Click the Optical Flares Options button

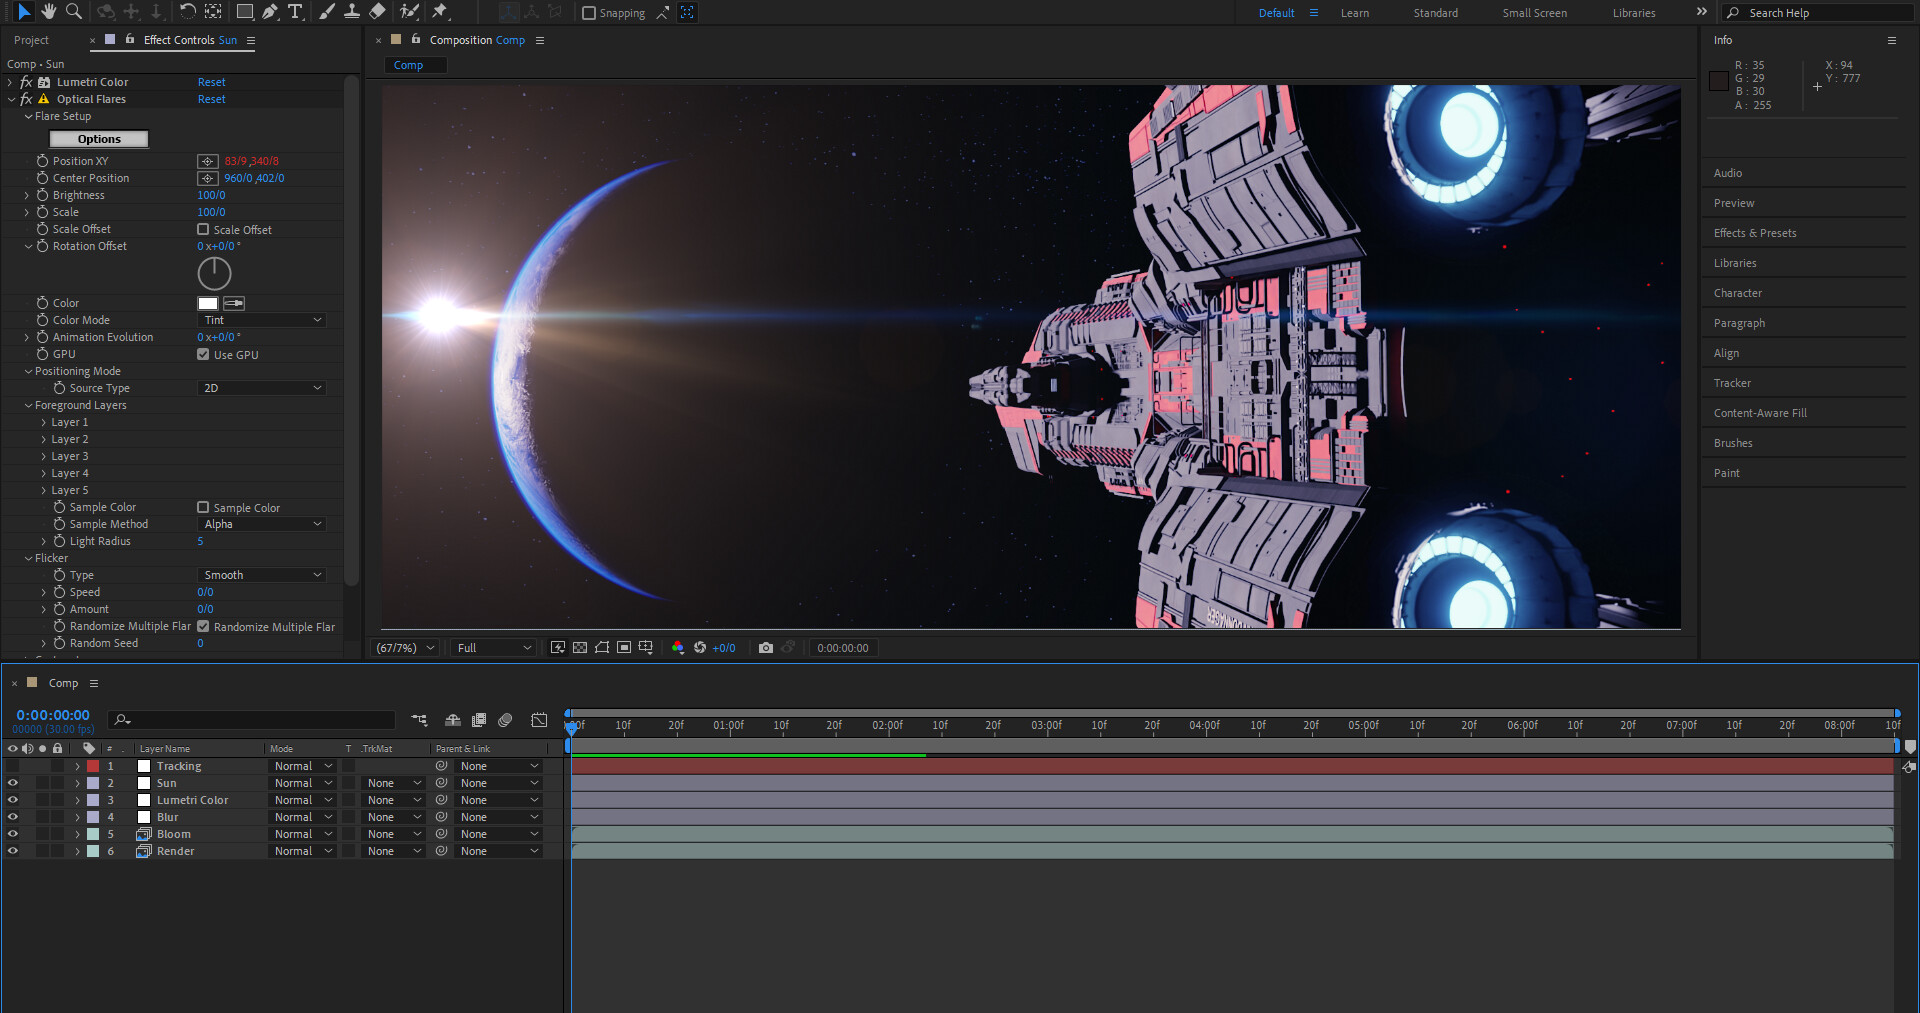(99, 139)
